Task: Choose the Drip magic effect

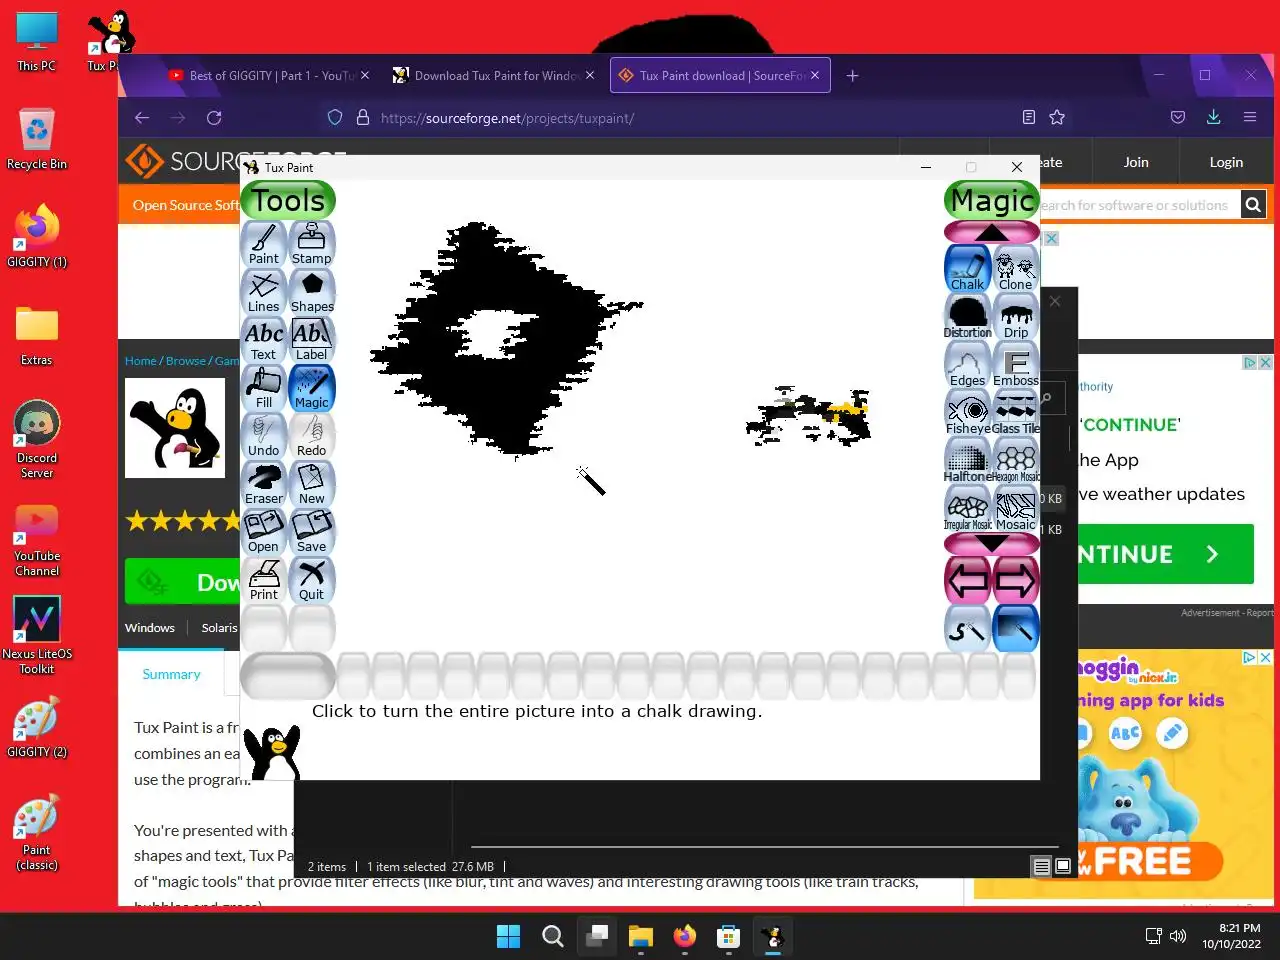Action: tap(1016, 317)
